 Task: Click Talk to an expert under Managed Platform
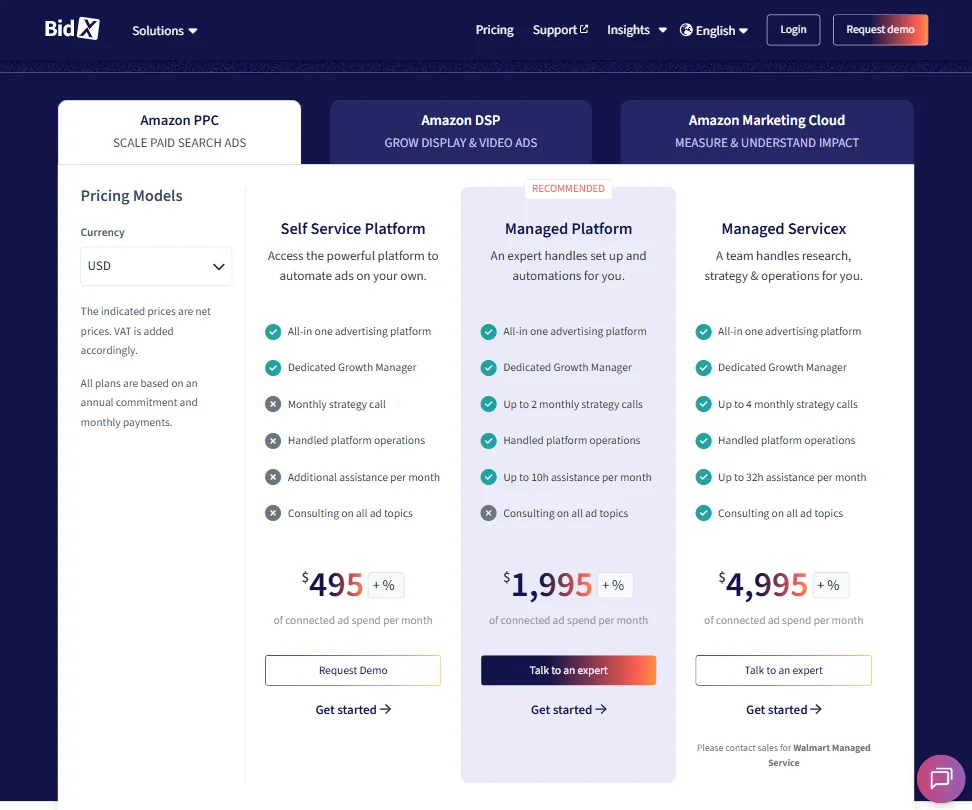tap(568, 670)
